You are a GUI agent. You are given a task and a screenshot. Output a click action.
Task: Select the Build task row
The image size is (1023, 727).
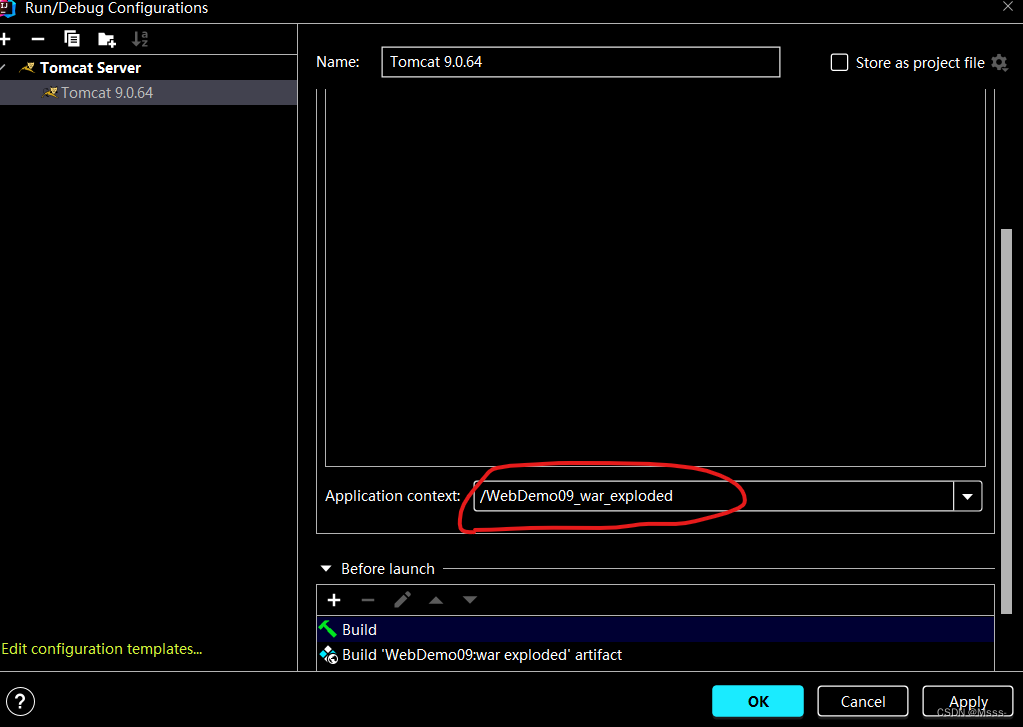tap(655, 629)
